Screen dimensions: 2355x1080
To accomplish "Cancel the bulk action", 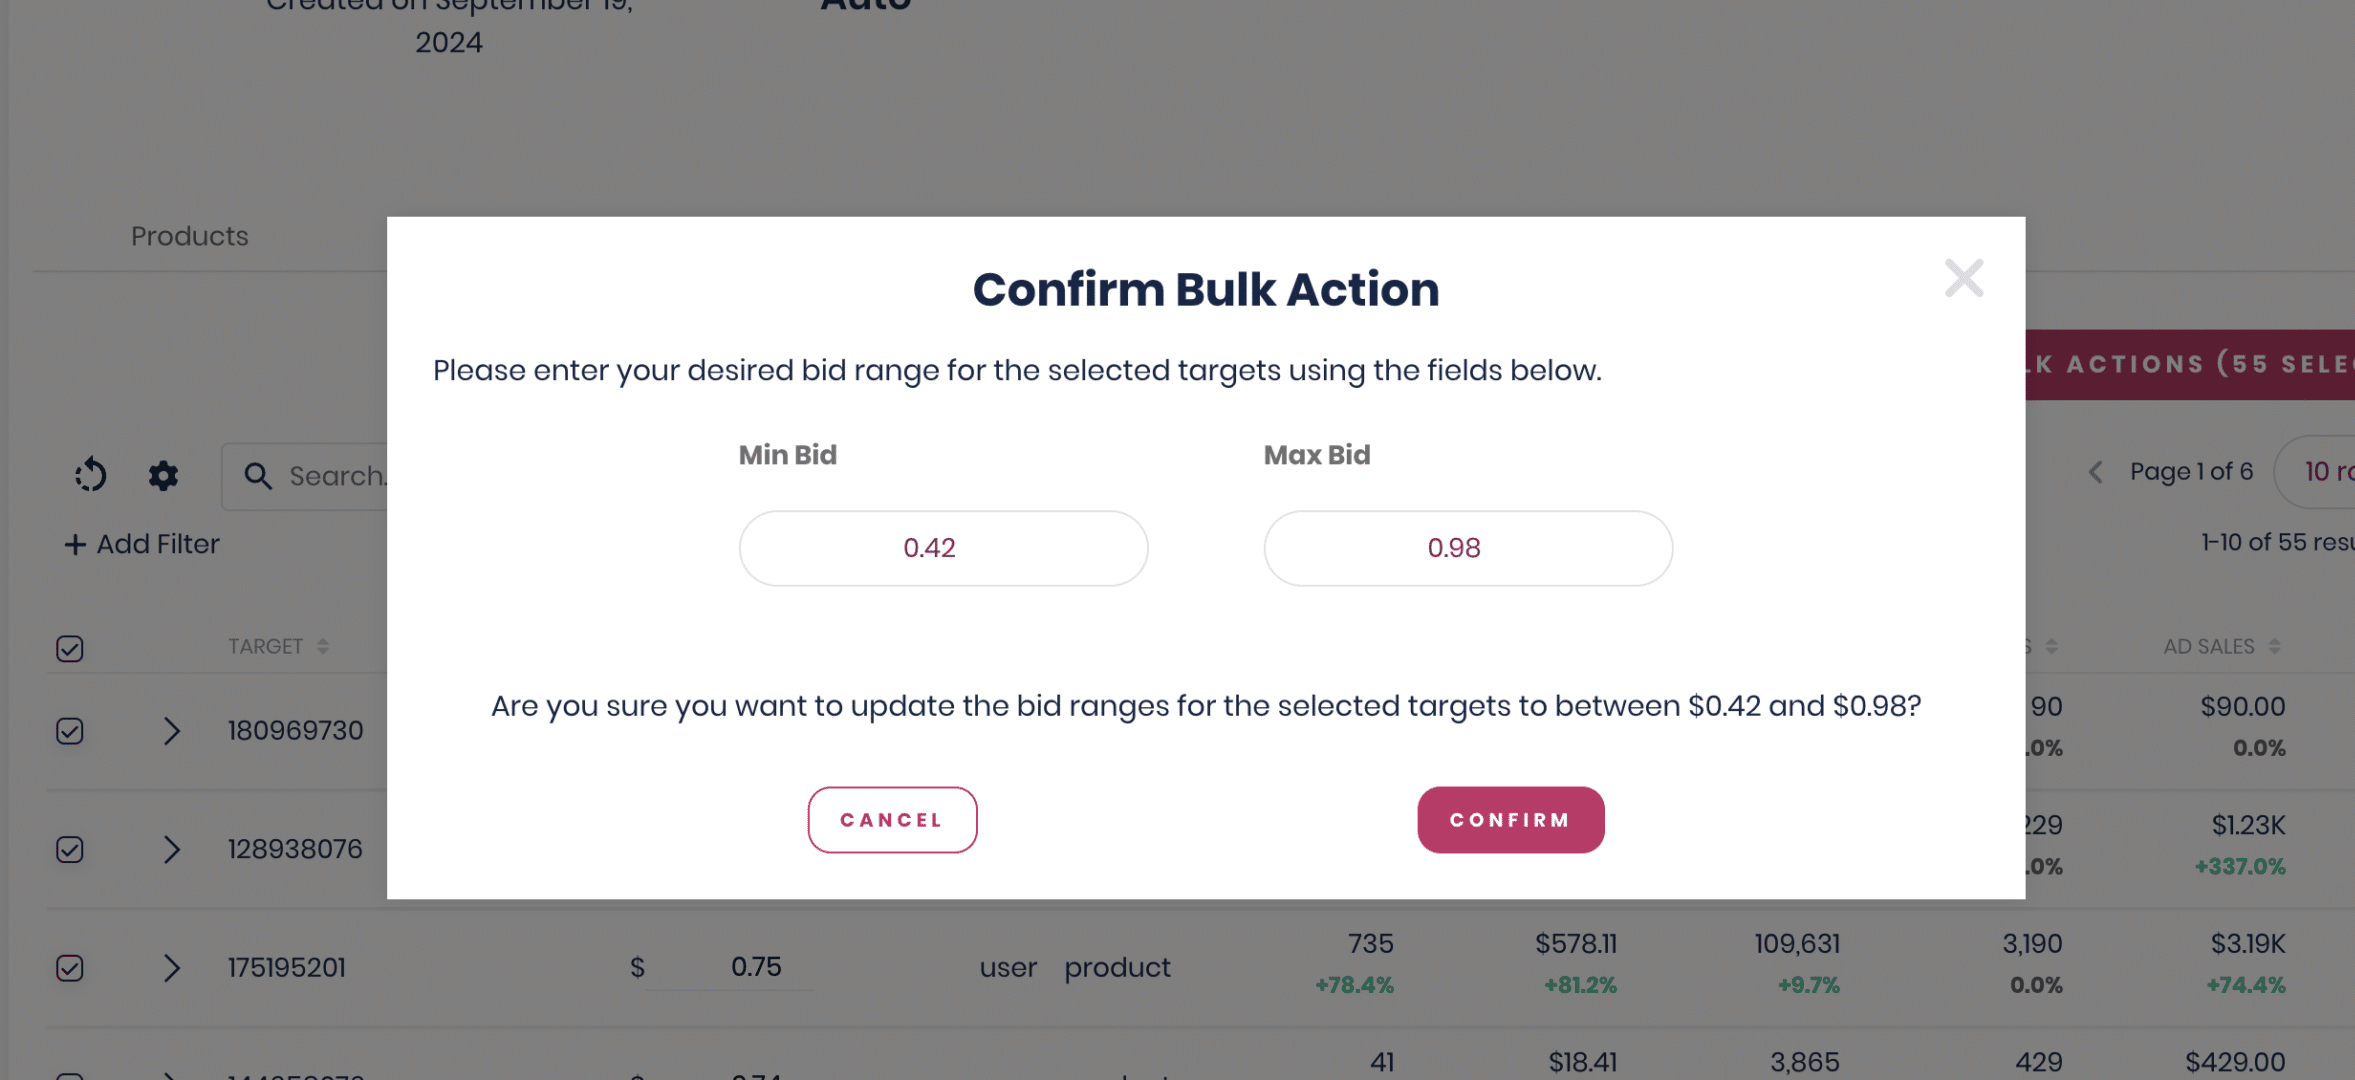I will coord(892,820).
